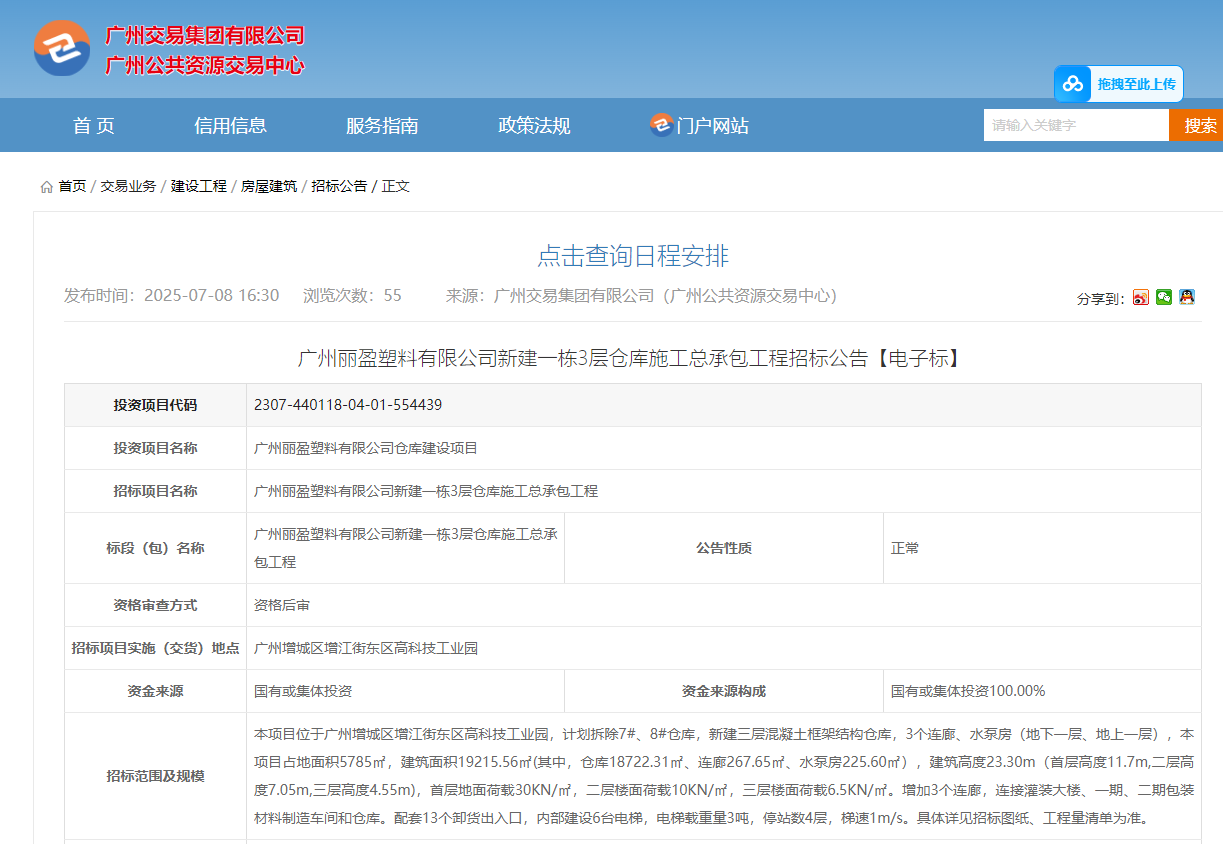This screenshot has height=844, width=1223.
Task: Share the page via WeChat icon
Action: click(x=1162, y=299)
